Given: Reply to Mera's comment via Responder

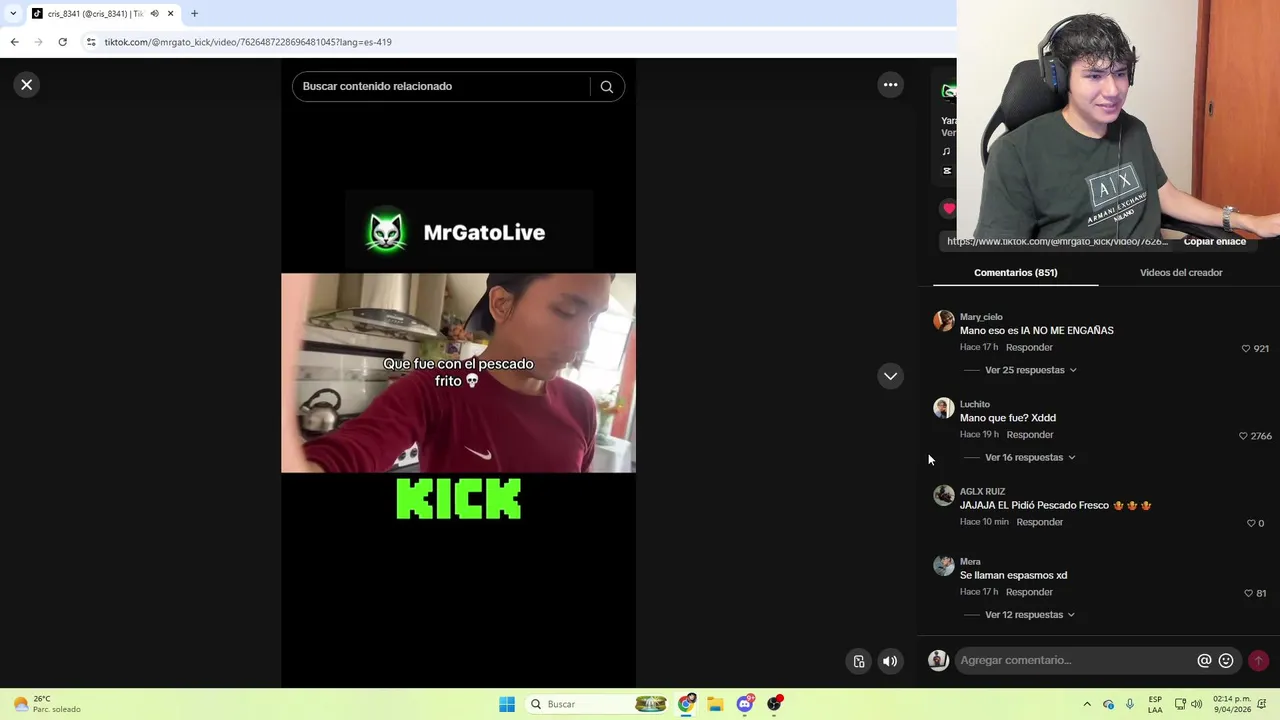Looking at the screenshot, I should pos(1029,592).
